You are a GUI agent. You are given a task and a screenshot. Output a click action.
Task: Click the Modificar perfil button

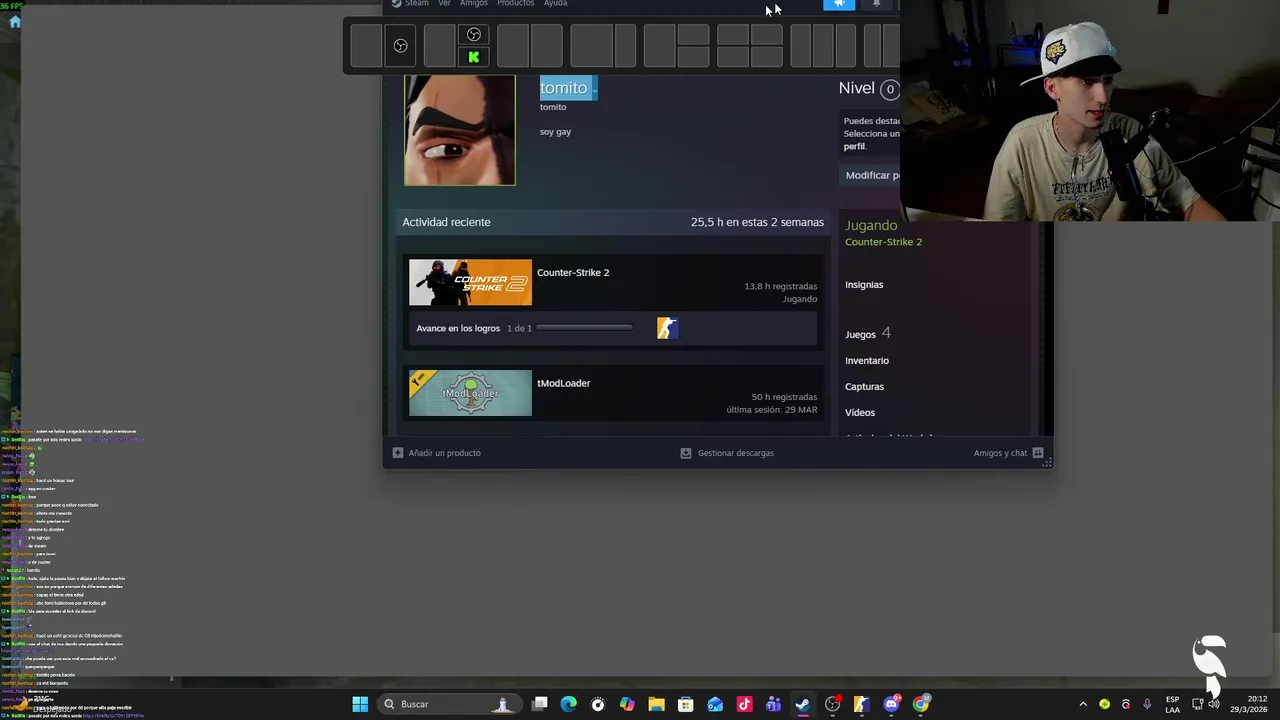[x=872, y=175]
